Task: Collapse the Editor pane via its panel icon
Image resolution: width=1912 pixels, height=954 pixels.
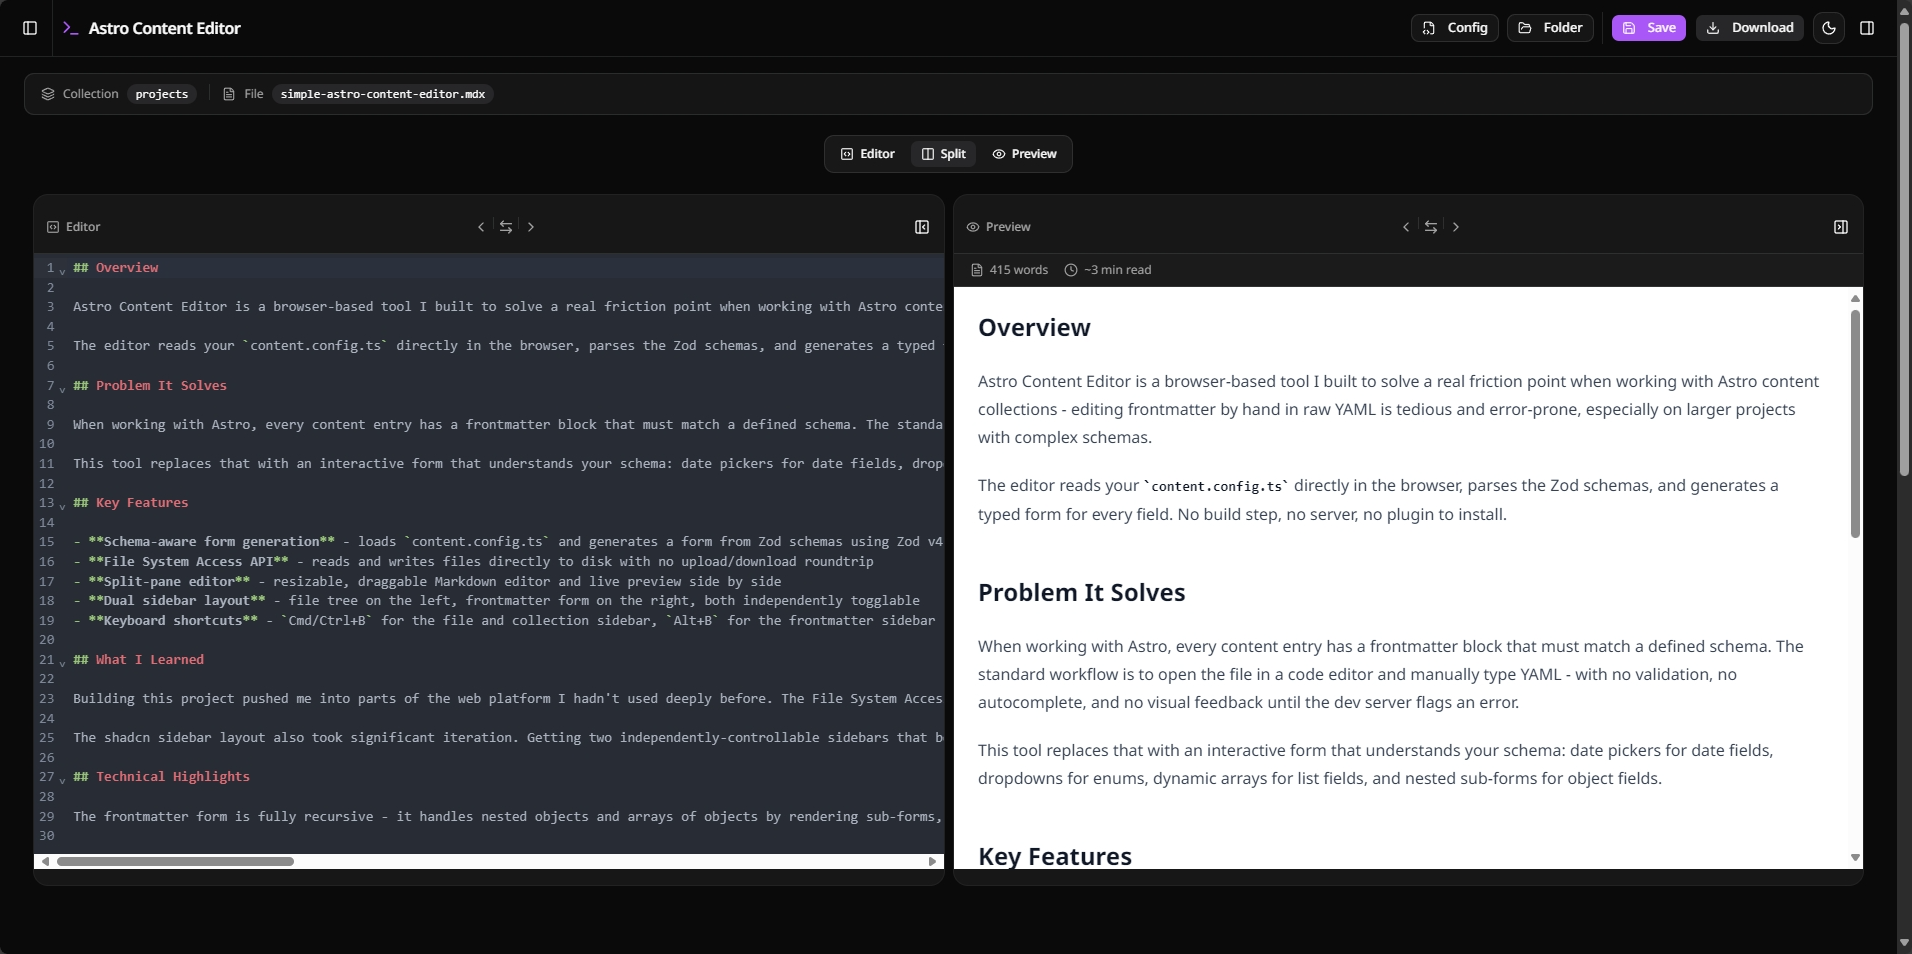Action: click(x=921, y=227)
